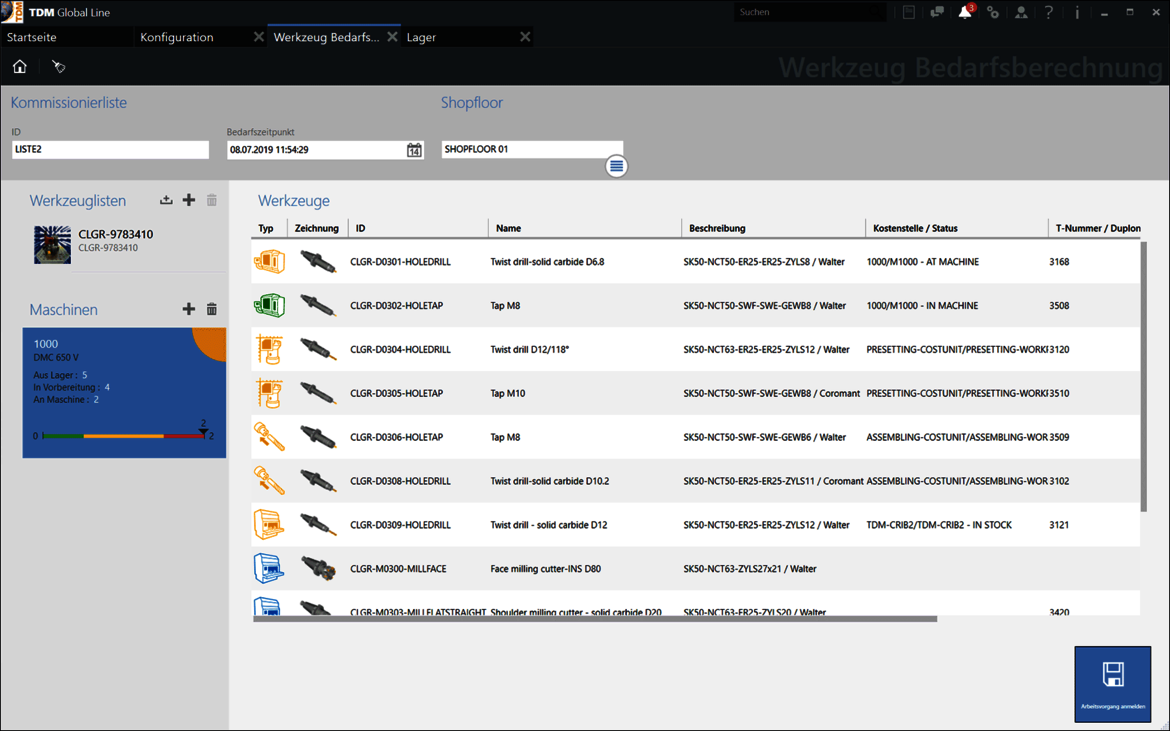Click the machine 1000 status progress bar
This screenshot has height=731, width=1170.
click(x=123, y=436)
